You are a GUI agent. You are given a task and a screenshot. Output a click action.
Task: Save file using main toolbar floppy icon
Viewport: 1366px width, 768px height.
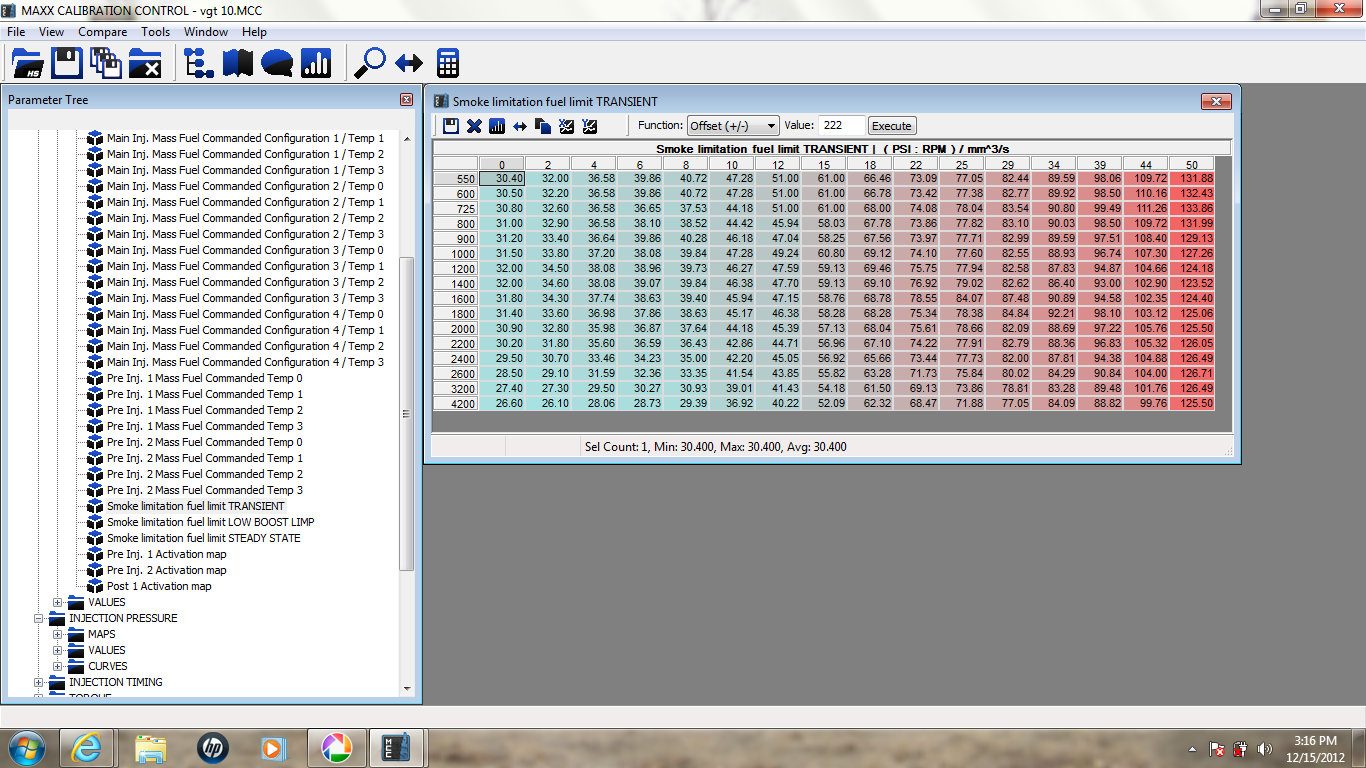click(67, 64)
